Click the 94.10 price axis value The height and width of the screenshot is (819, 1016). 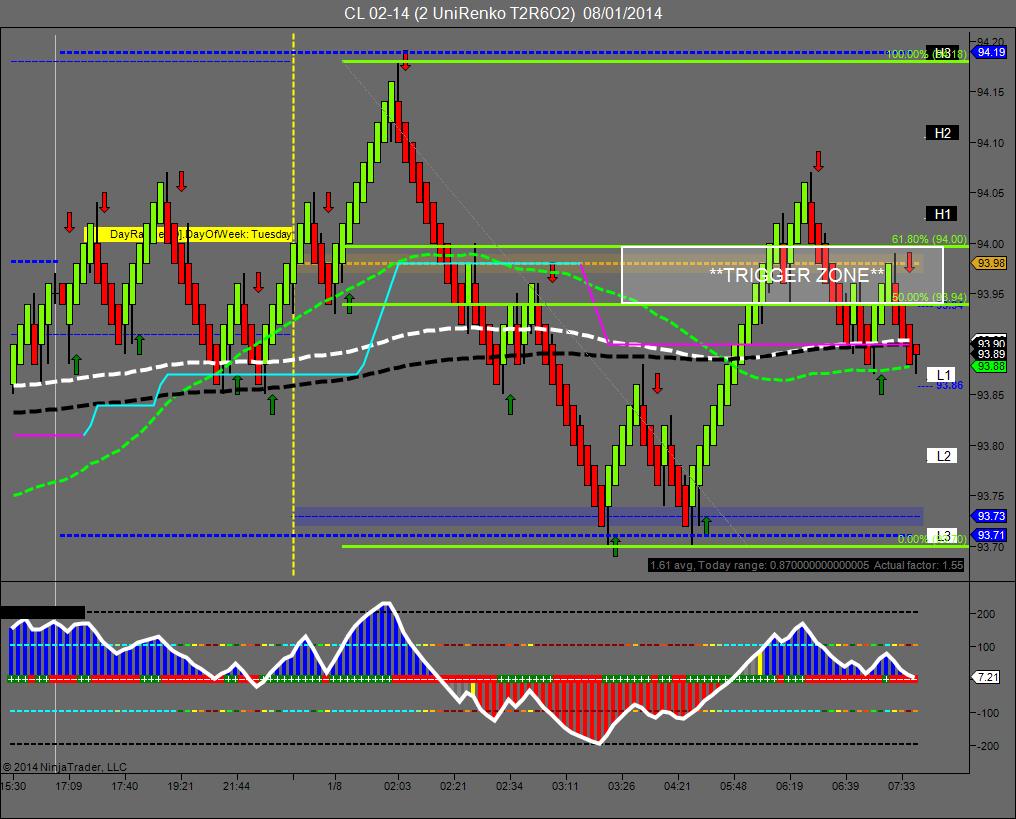coord(991,143)
